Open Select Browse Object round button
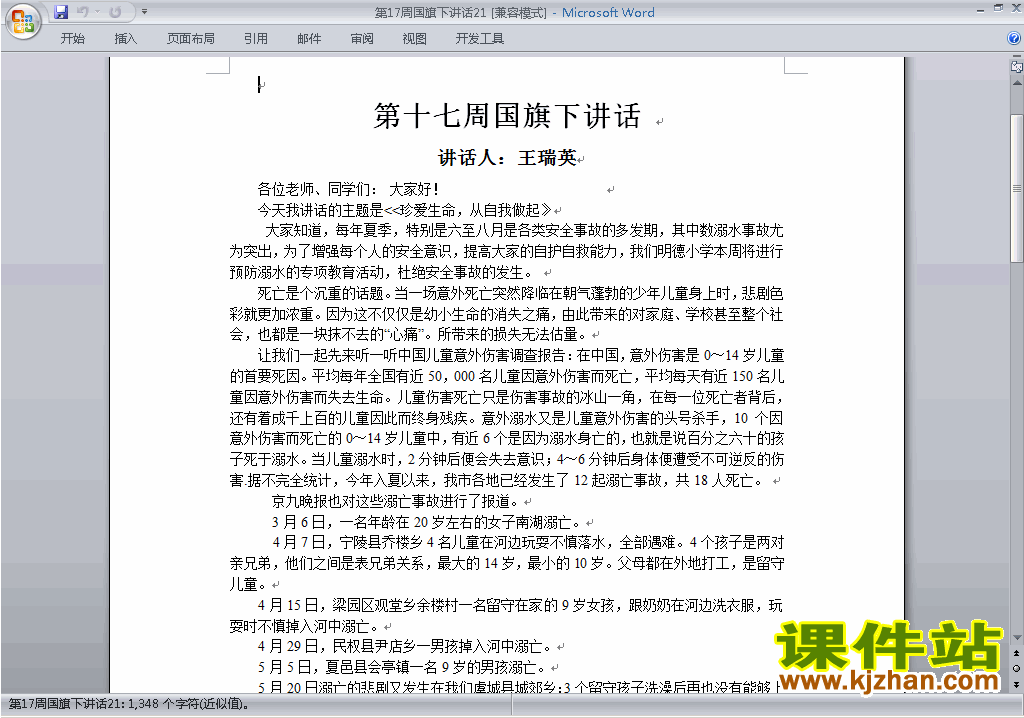The image size is (1024, 718). coord(1016,668)
